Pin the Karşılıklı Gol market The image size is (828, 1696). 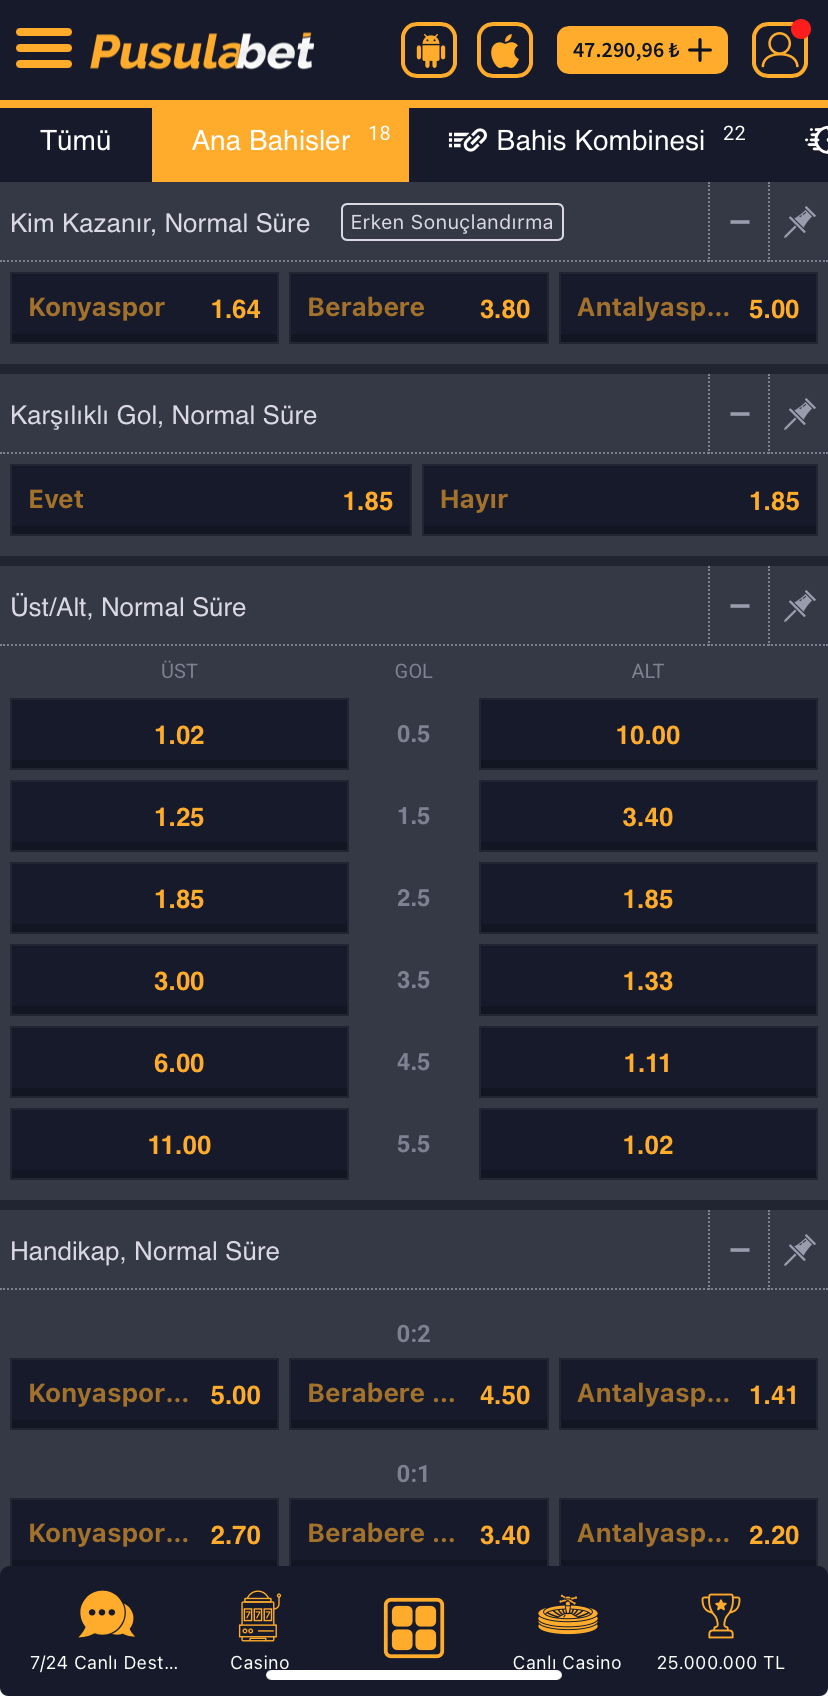point(799,414)
